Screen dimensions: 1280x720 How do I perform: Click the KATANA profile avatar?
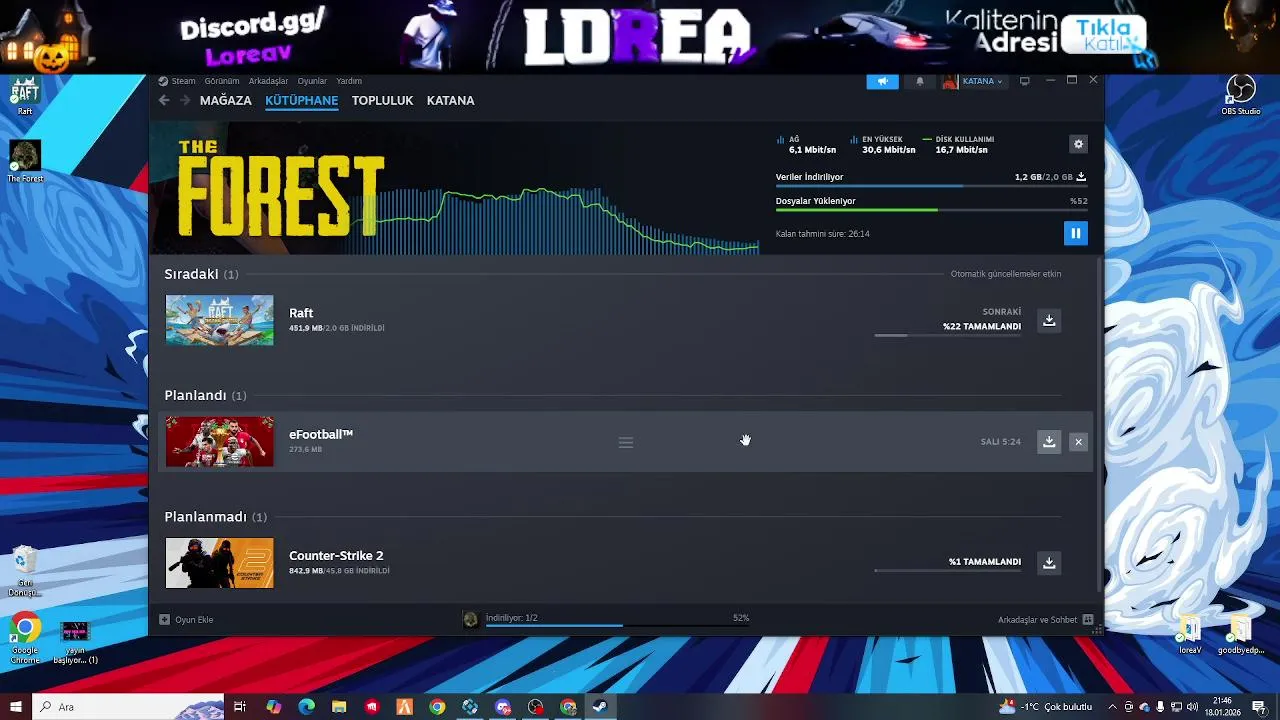click(x=950, y=81)
